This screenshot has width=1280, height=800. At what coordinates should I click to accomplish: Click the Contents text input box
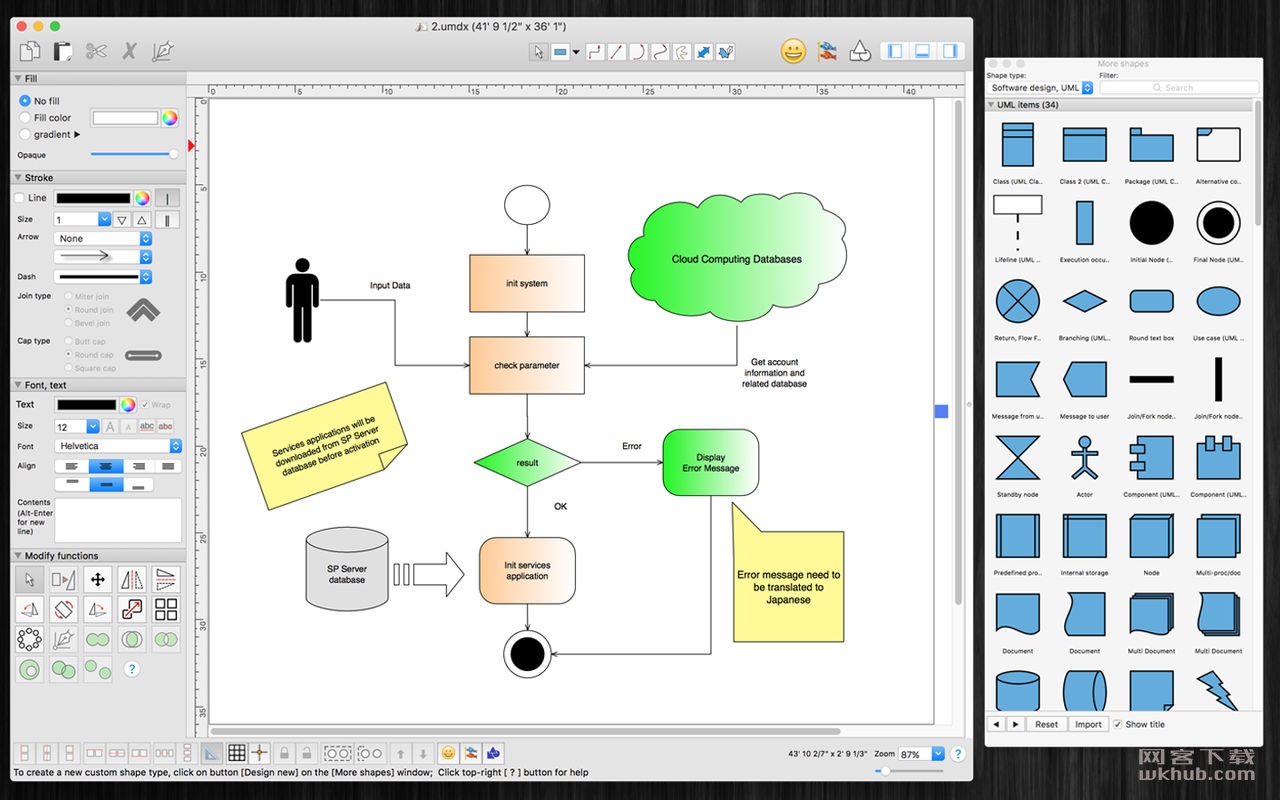(x=118, y=520)
